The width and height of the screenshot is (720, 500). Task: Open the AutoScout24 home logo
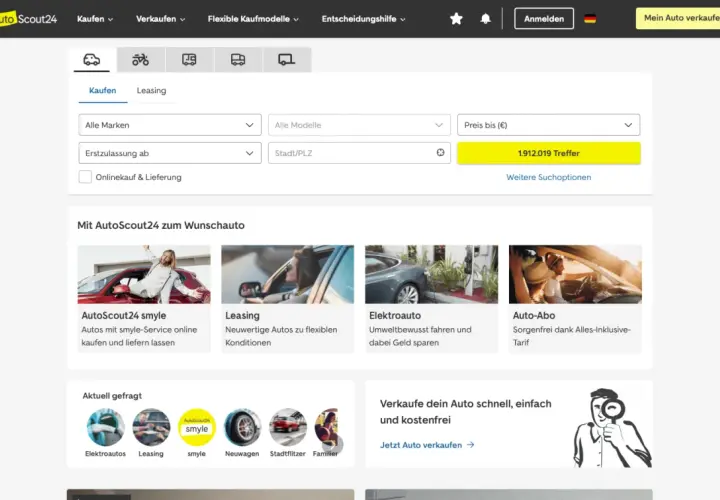click(28, 19)
